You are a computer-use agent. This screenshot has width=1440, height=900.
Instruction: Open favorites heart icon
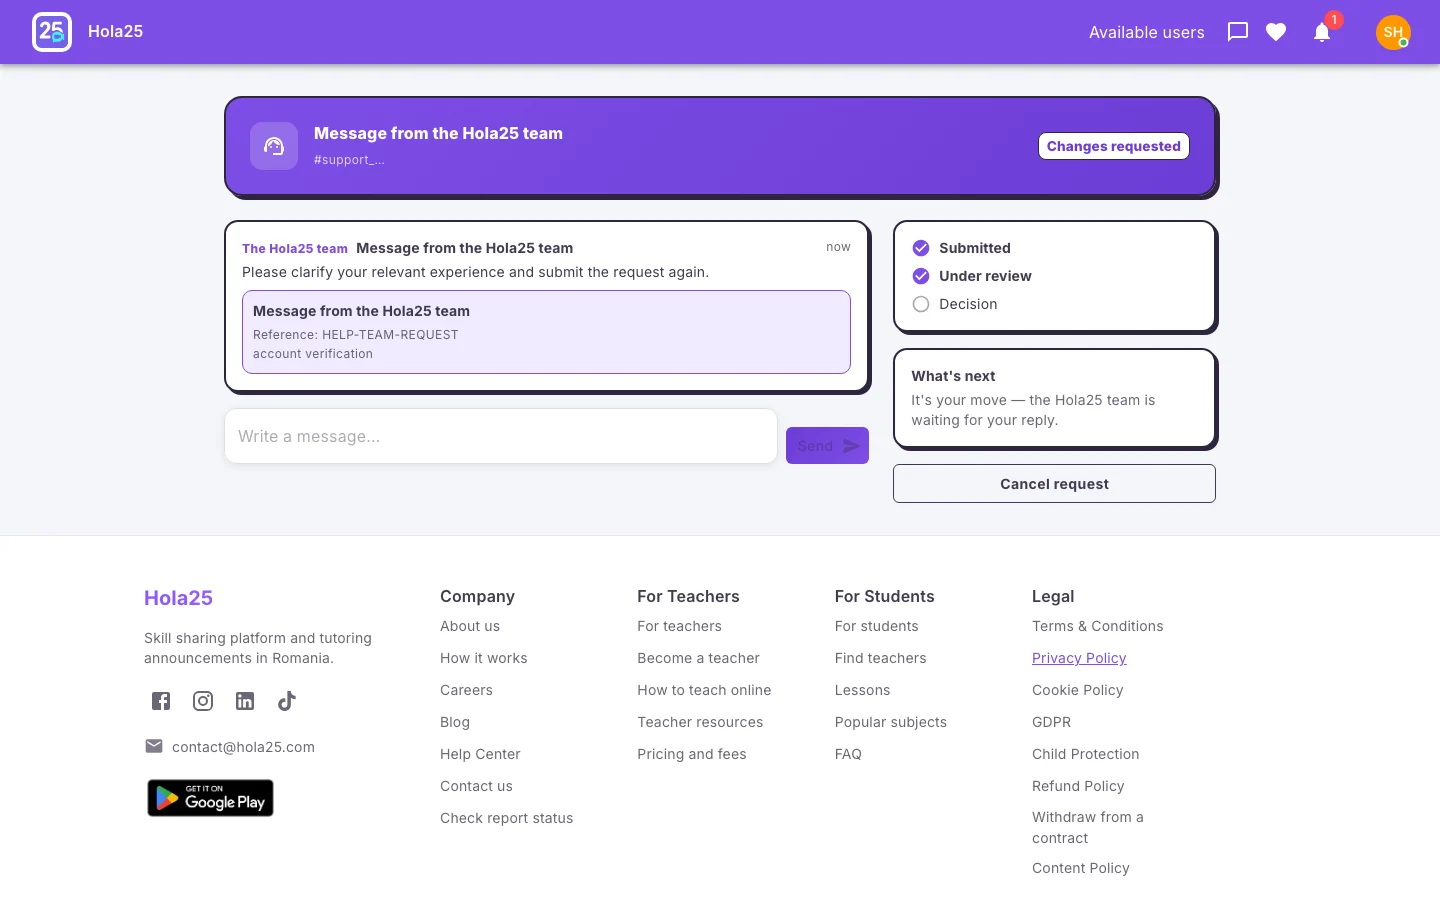[x=1276, y=32]
